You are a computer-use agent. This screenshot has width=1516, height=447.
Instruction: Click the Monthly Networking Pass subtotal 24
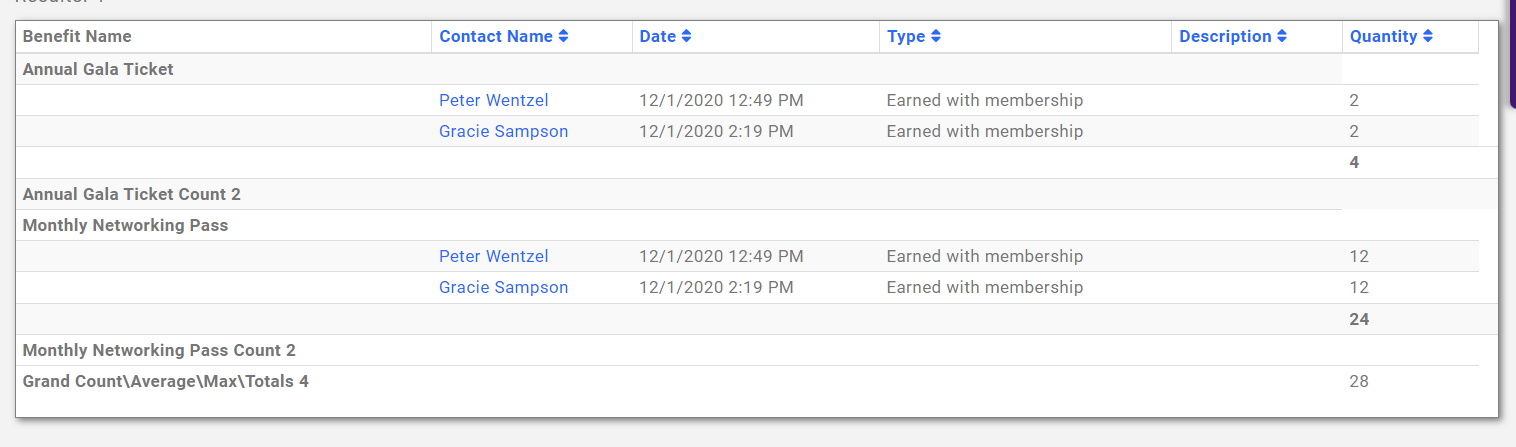point(1359,319)
